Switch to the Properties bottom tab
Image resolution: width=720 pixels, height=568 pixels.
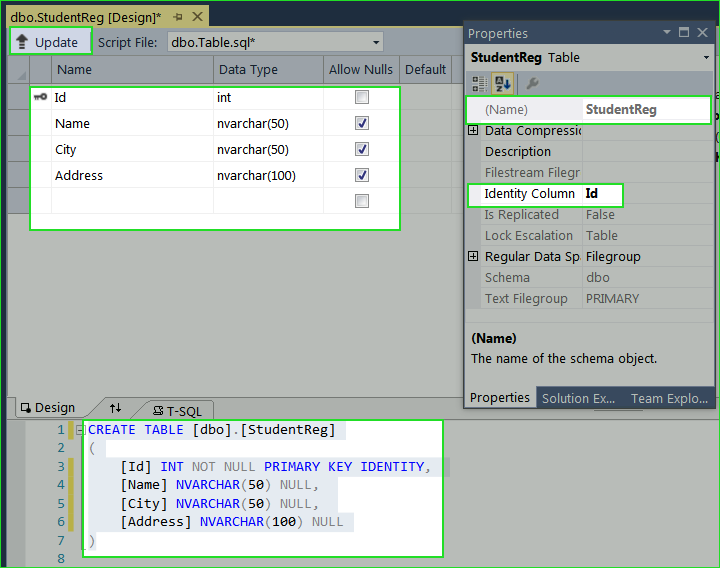pyautogui.click(x=500, y=398)
